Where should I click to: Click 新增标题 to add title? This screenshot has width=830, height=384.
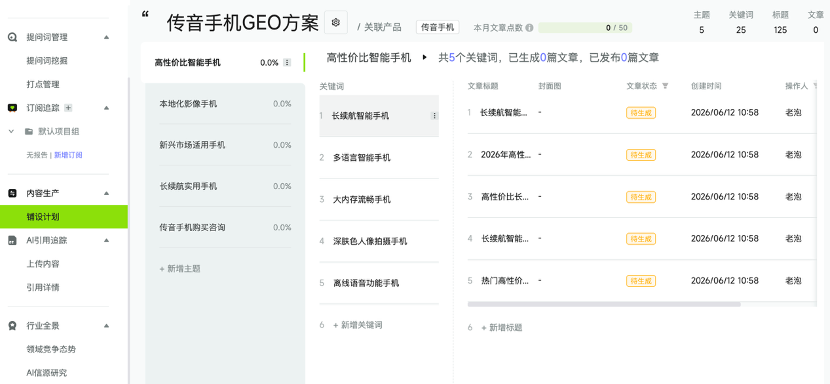501,328
